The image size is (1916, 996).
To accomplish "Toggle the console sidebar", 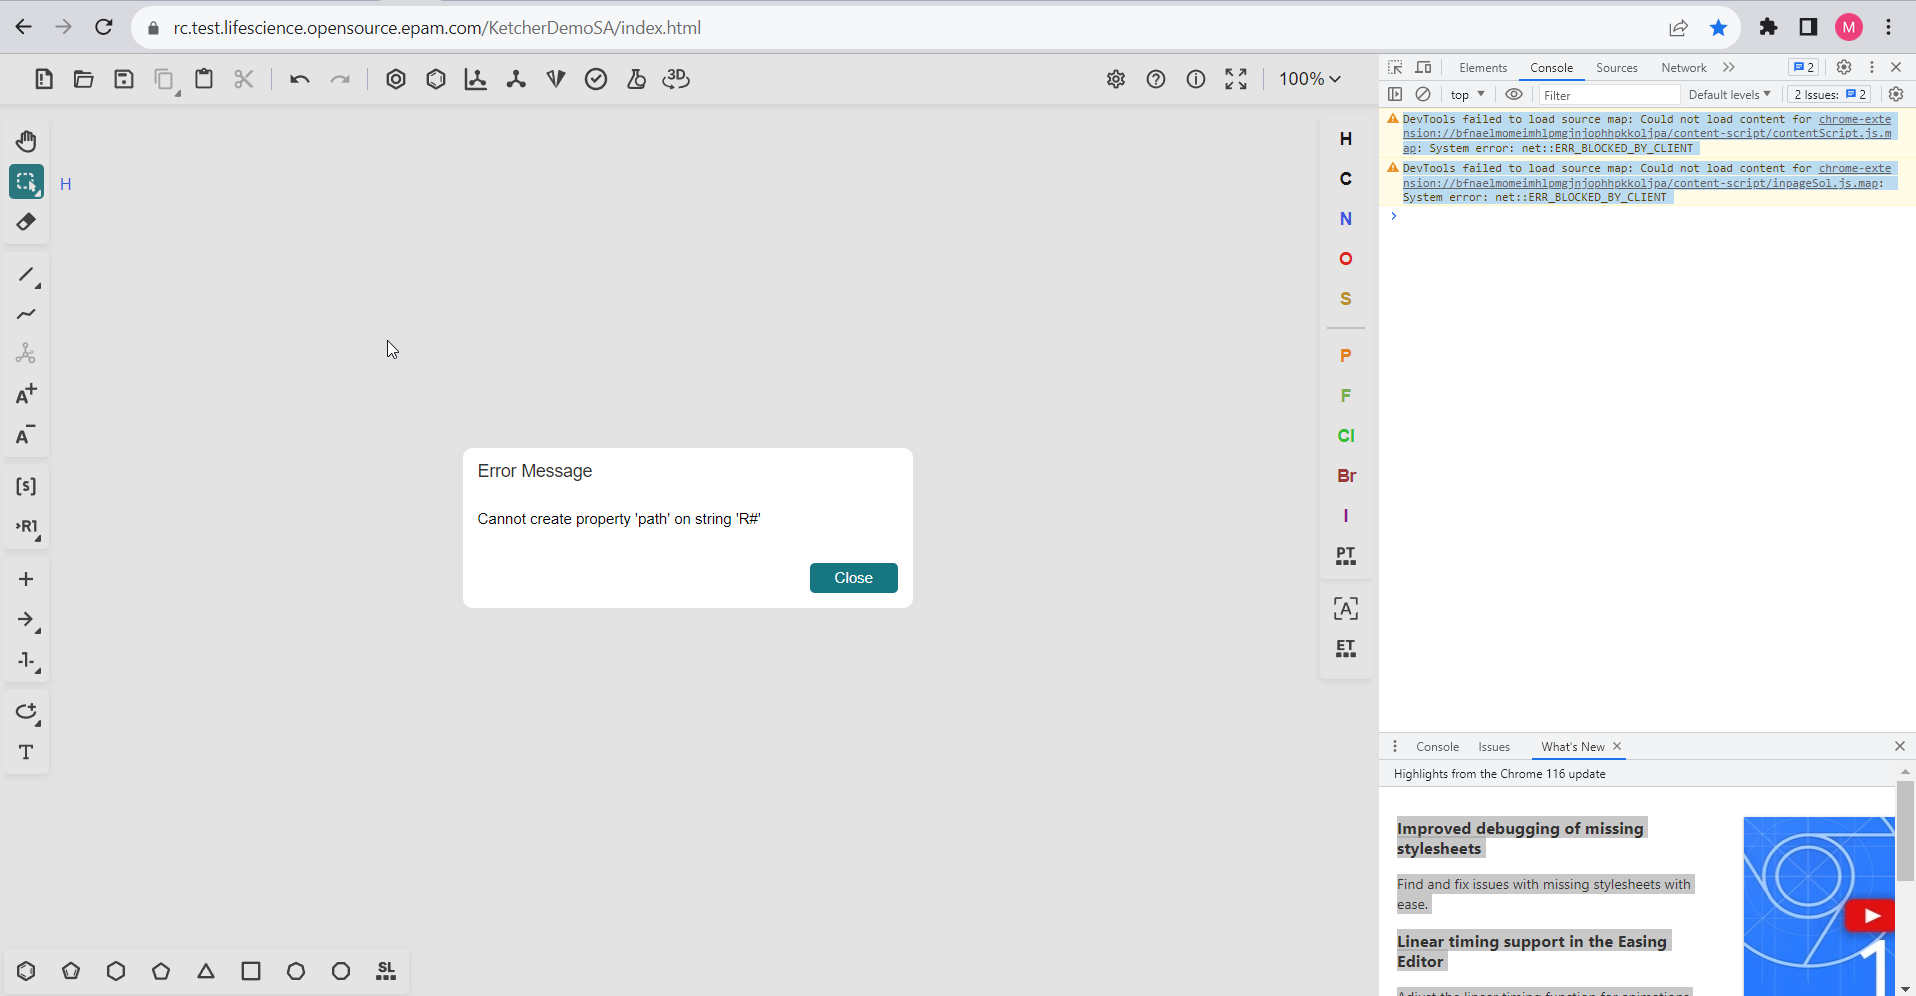I will click(1395, 94).
